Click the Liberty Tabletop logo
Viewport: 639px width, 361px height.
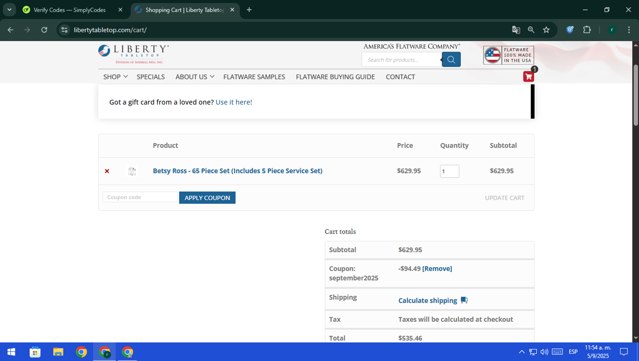133,54
